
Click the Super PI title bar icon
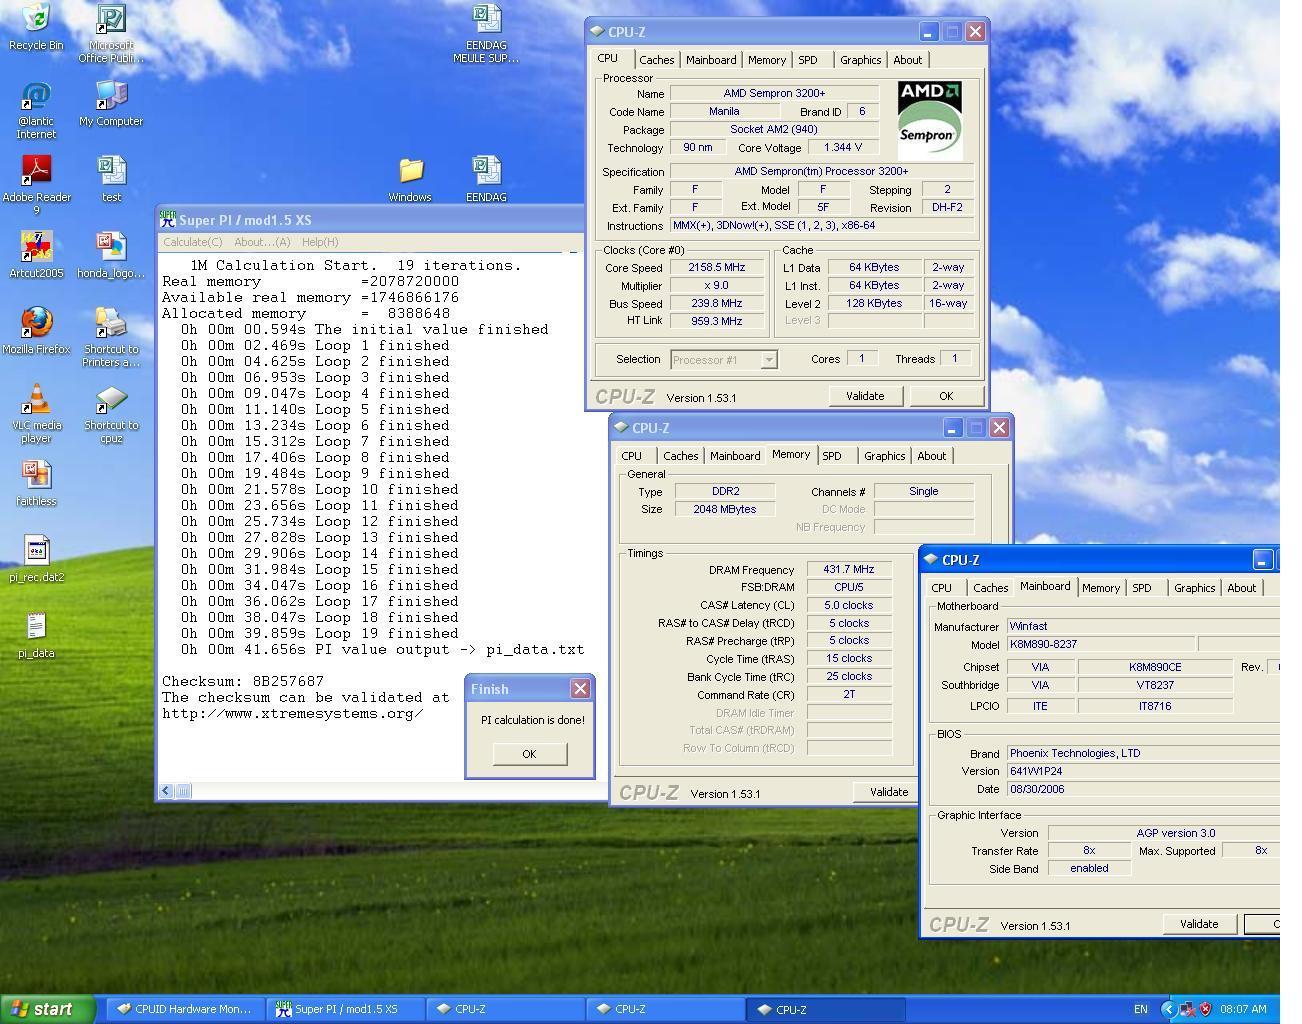tap(168, 219)
